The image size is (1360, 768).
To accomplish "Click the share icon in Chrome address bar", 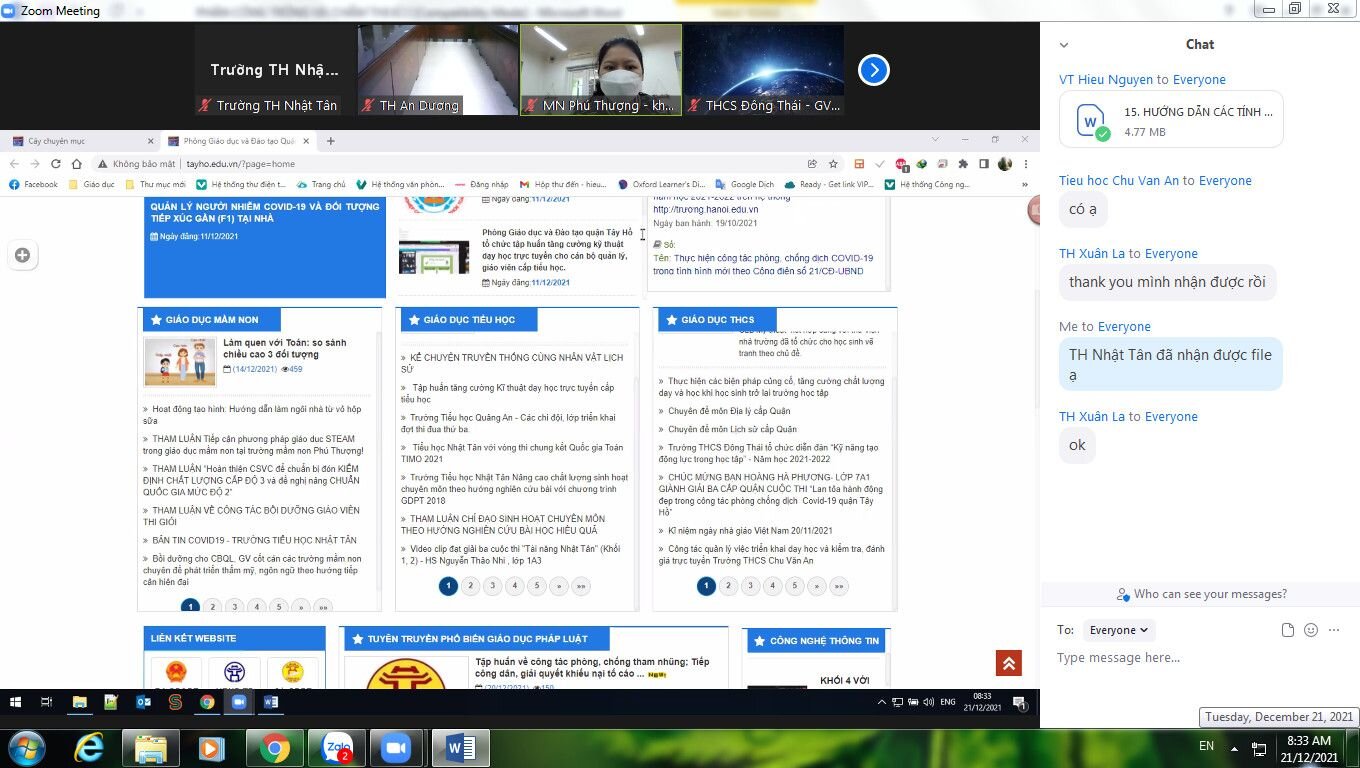I will click(812, 163).
